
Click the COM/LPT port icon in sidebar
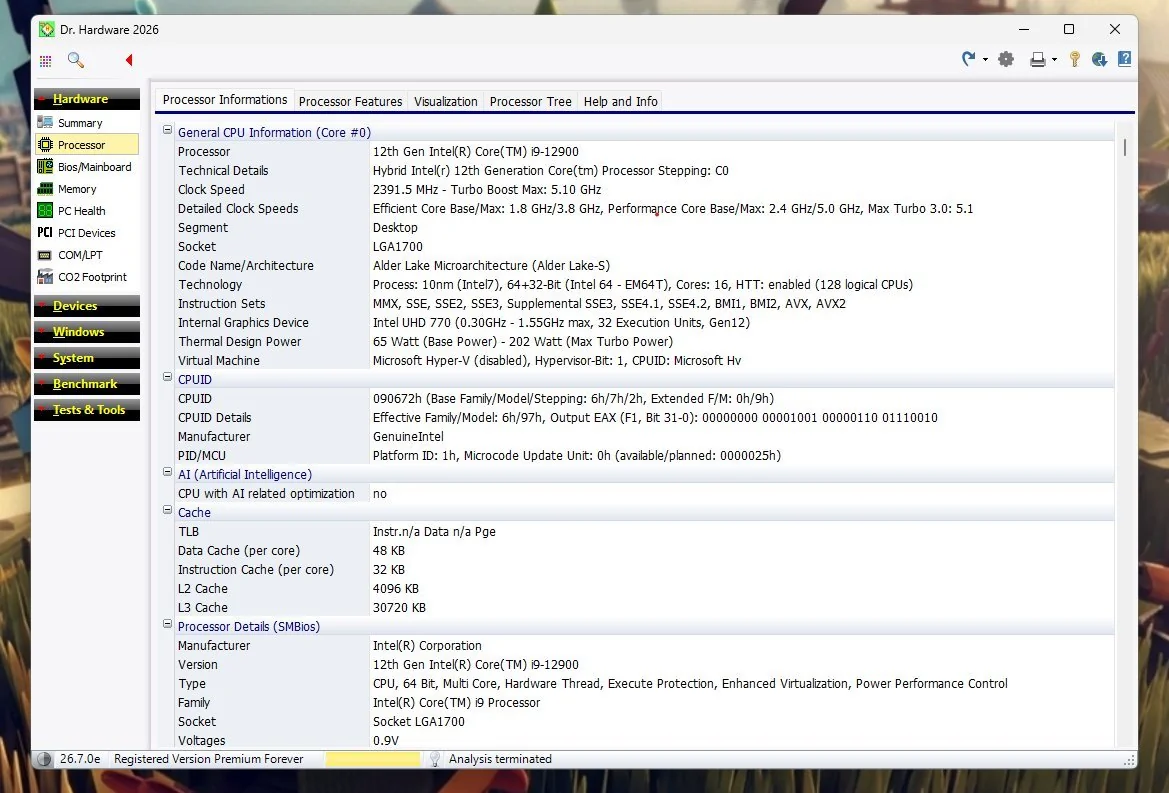tap(45, 255)
